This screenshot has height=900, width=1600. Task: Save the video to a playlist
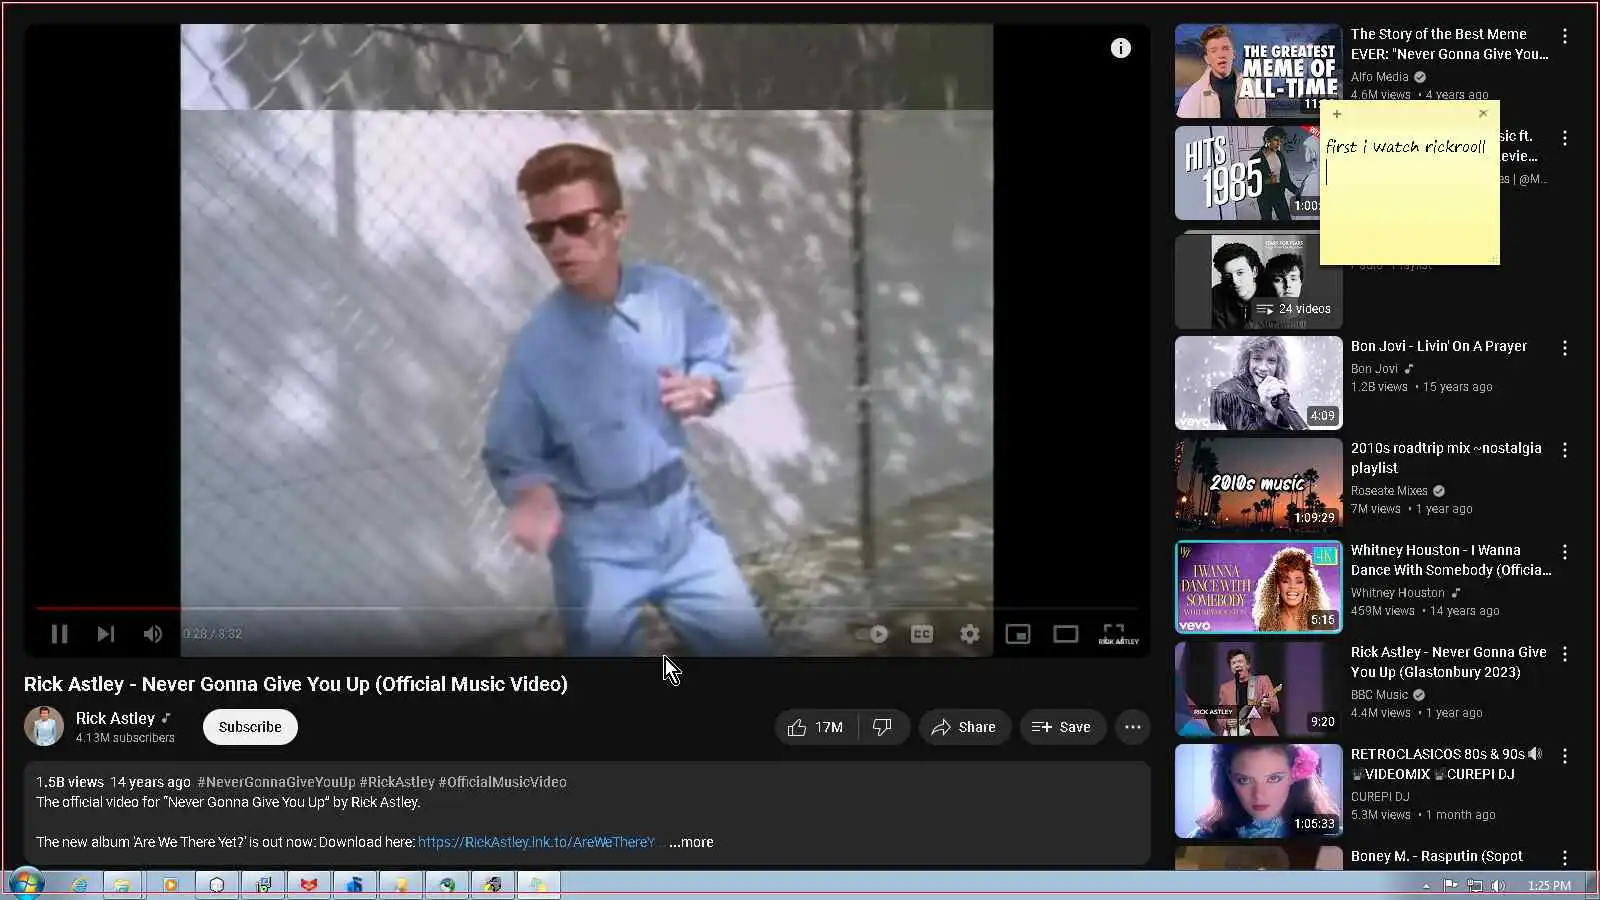click(1062, 727)
